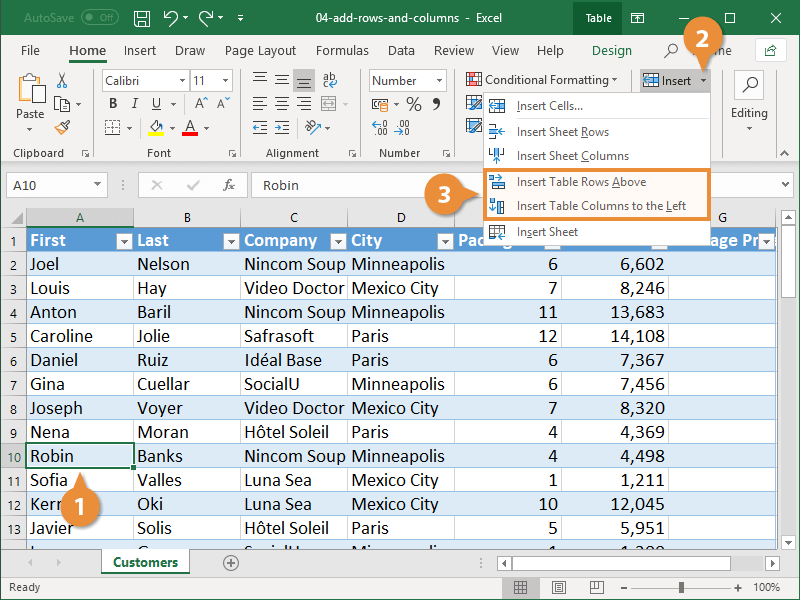Click the Save icon in title bar

coord(141,18)
